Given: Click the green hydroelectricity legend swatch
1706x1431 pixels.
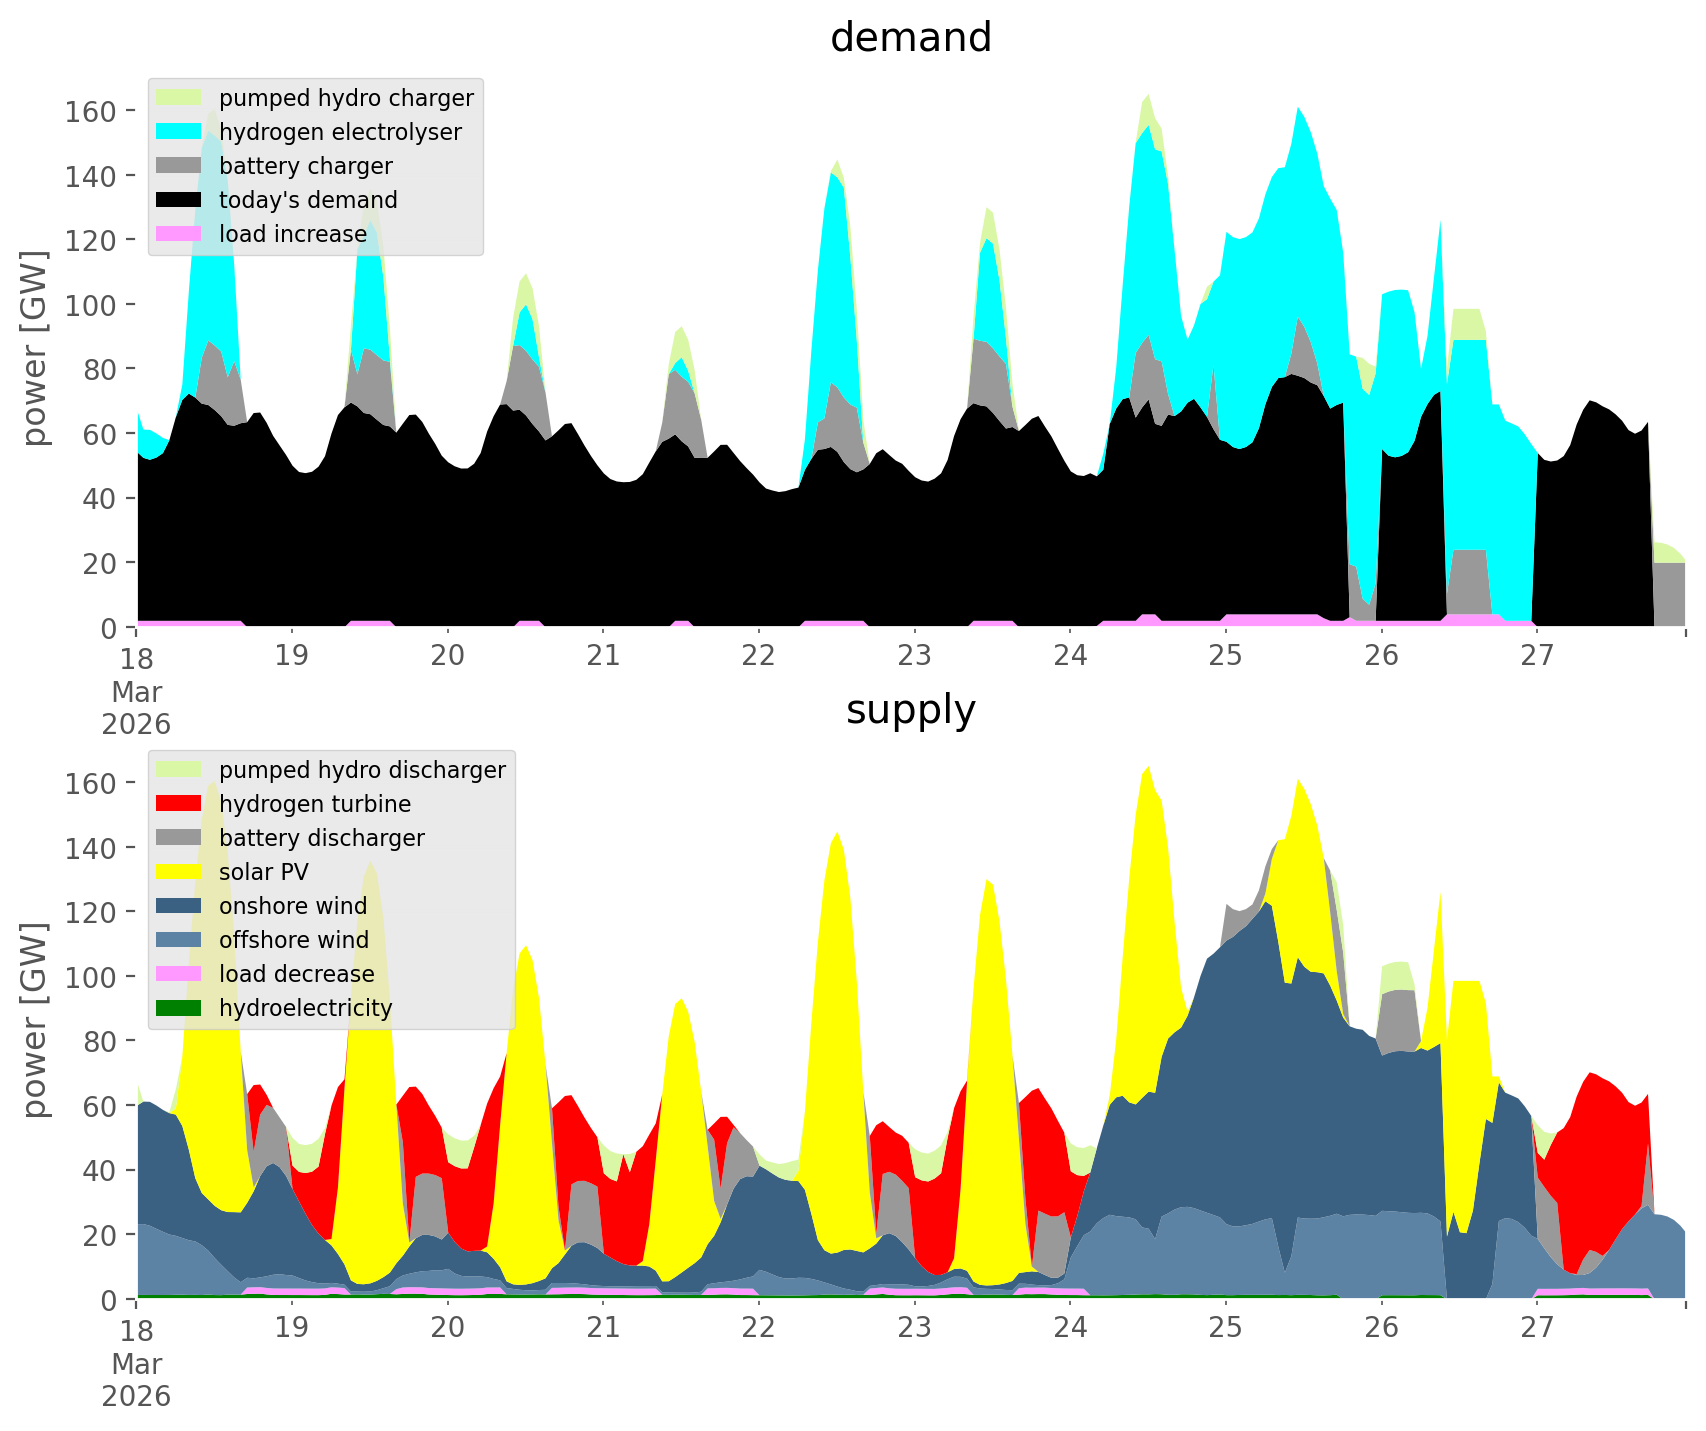Looking at the screenshot, I should click(x=179, y=1008).
